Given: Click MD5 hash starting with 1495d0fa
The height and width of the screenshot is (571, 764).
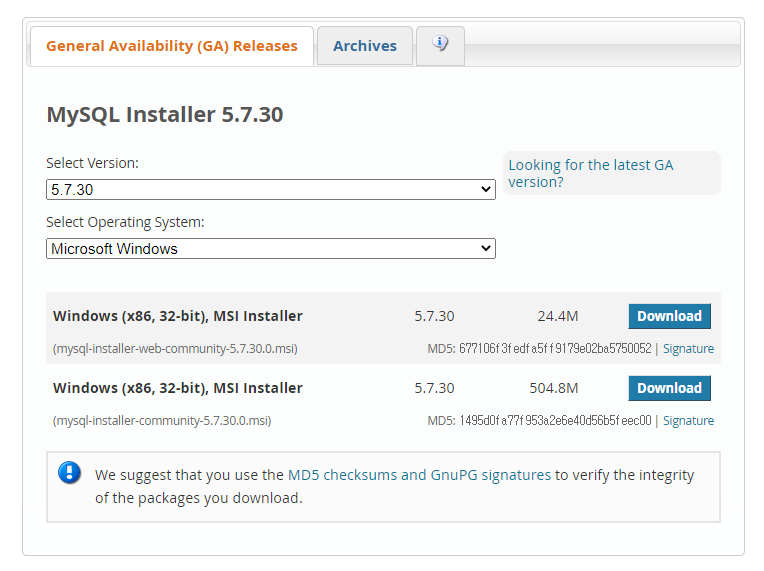Looking at the screenshot, I should pos(555,420).
